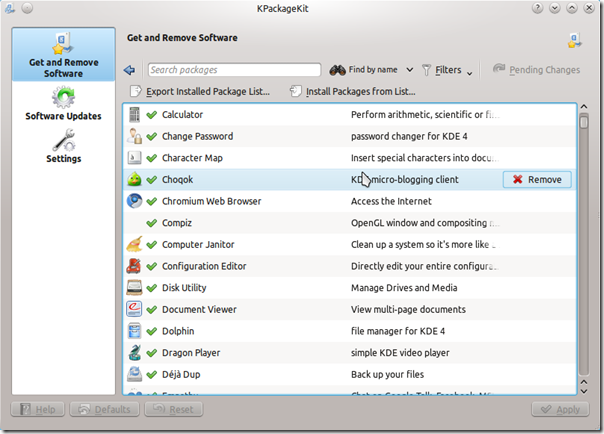Click the Dragon Player icon
Viewport: 604px width, 434px height.
[x=135, y=352]
